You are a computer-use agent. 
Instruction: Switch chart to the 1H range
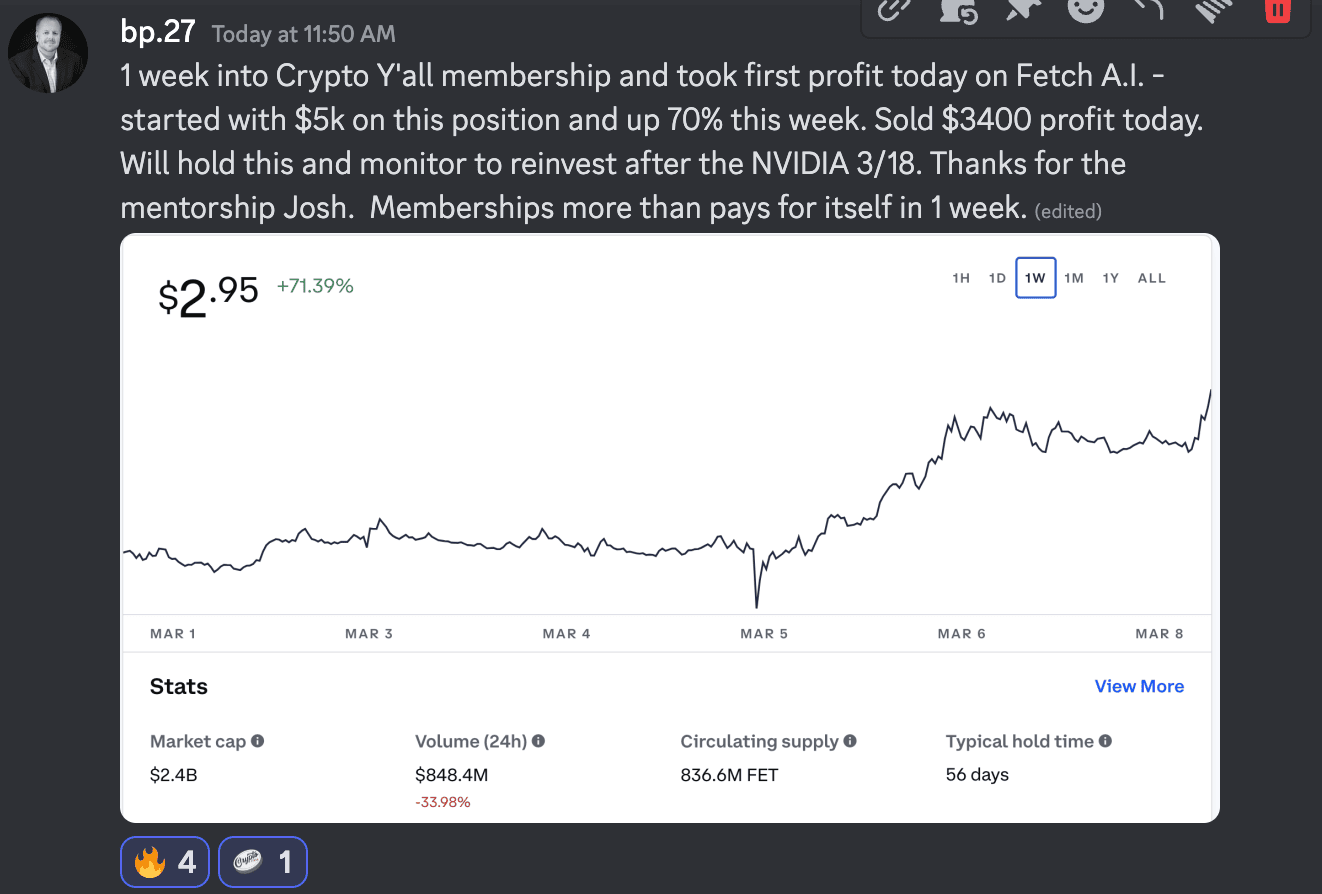point(961,278)
